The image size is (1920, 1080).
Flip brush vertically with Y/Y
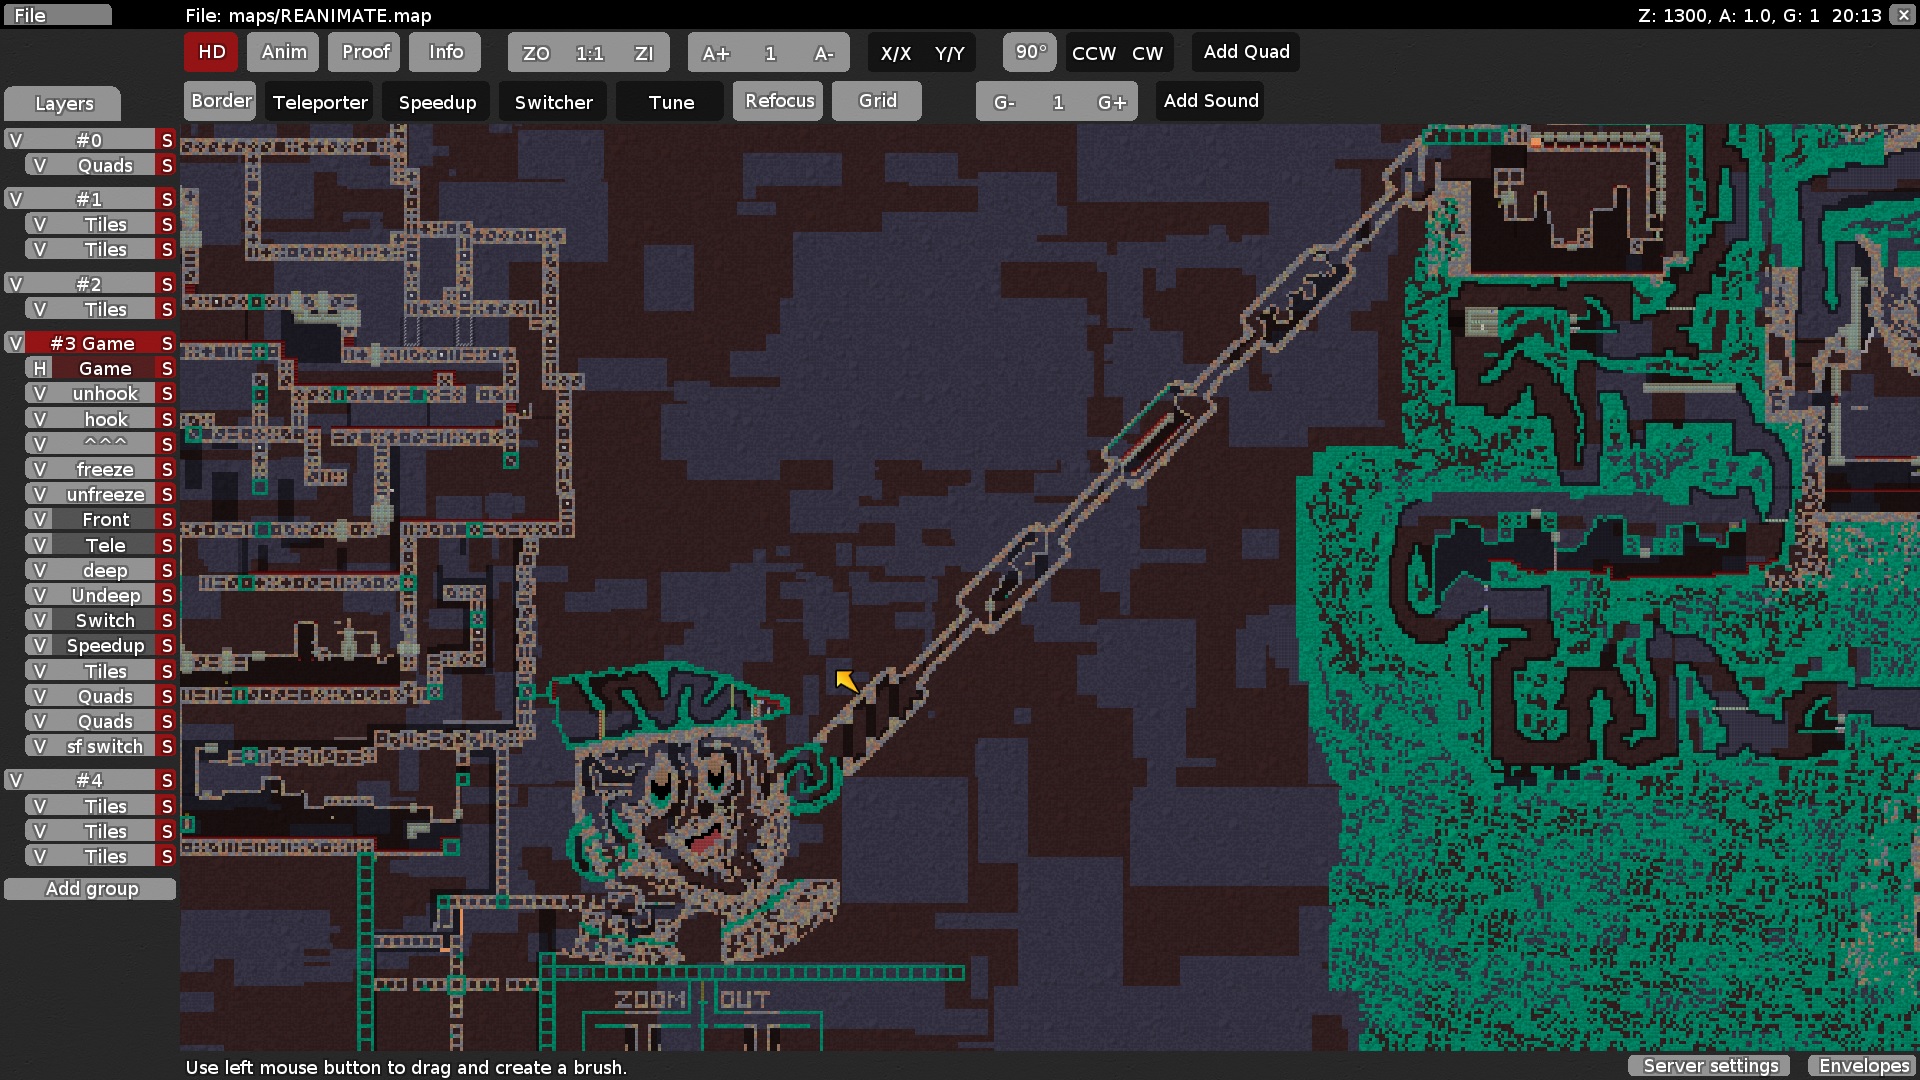(949, 53)
